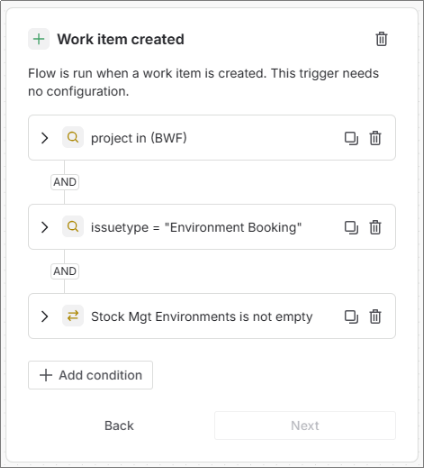This screenshot has height=468, width=425.
Task: Click the search icon for project condition
Action: point(73,137)
